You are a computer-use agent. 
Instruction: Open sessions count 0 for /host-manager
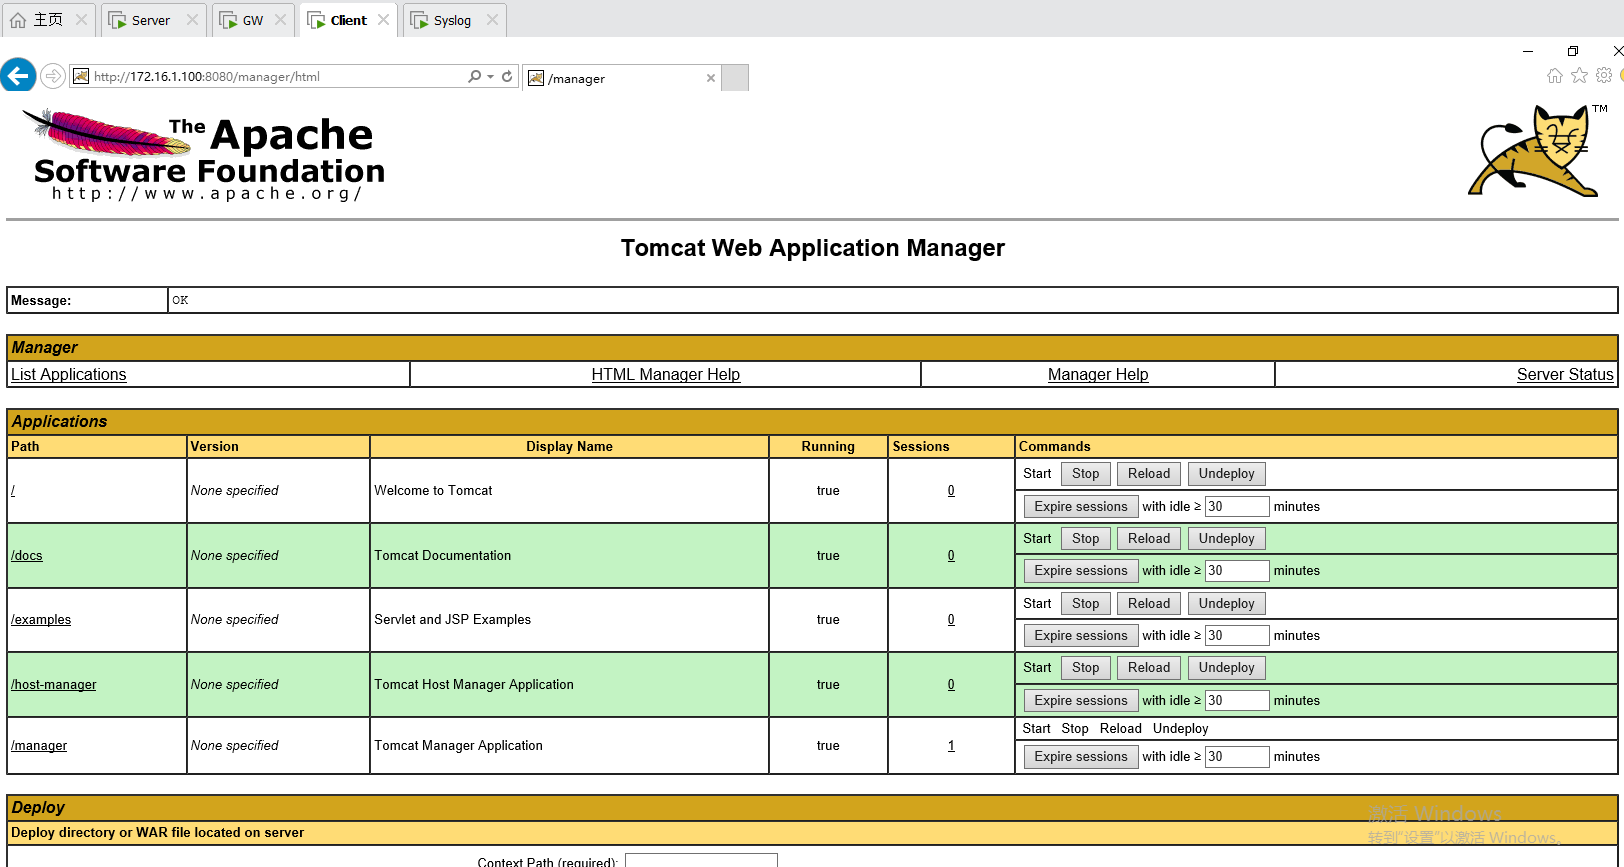pos(951,684)
